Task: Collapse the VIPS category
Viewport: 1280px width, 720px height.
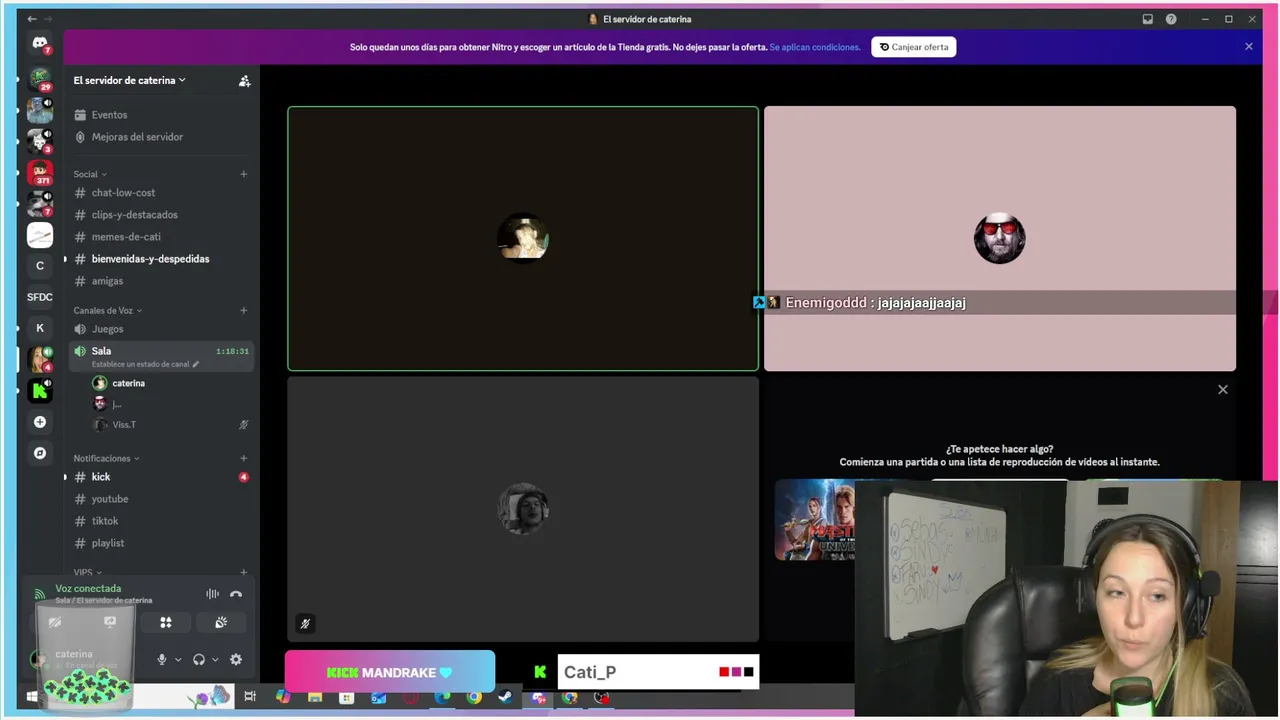Action: (88, 573)
